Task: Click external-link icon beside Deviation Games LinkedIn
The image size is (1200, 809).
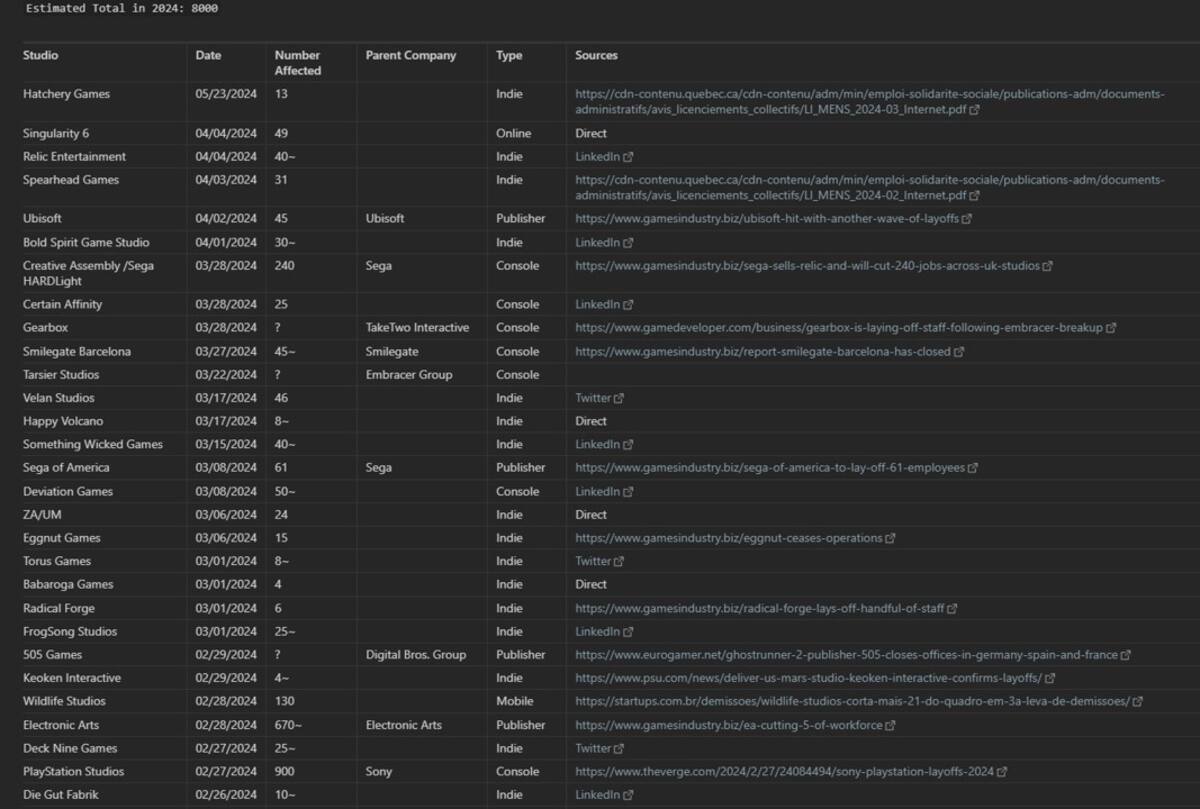Action: (628, 492)
